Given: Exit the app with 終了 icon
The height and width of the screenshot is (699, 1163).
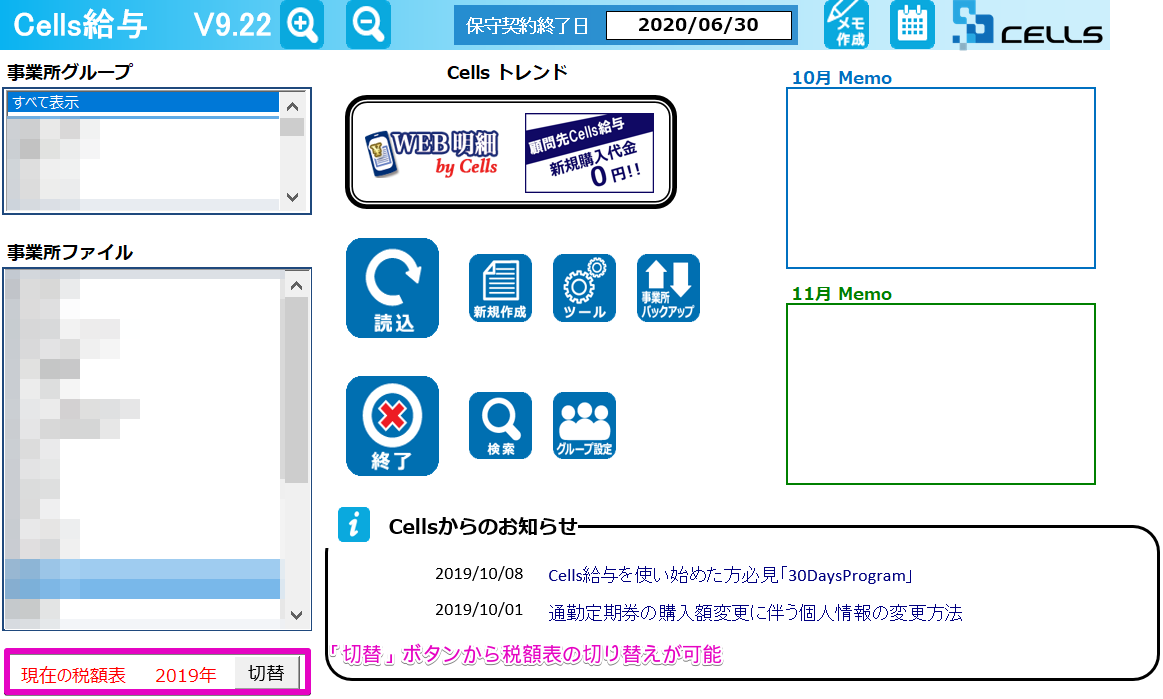Looking at the screenshot, I should [392, 426].
